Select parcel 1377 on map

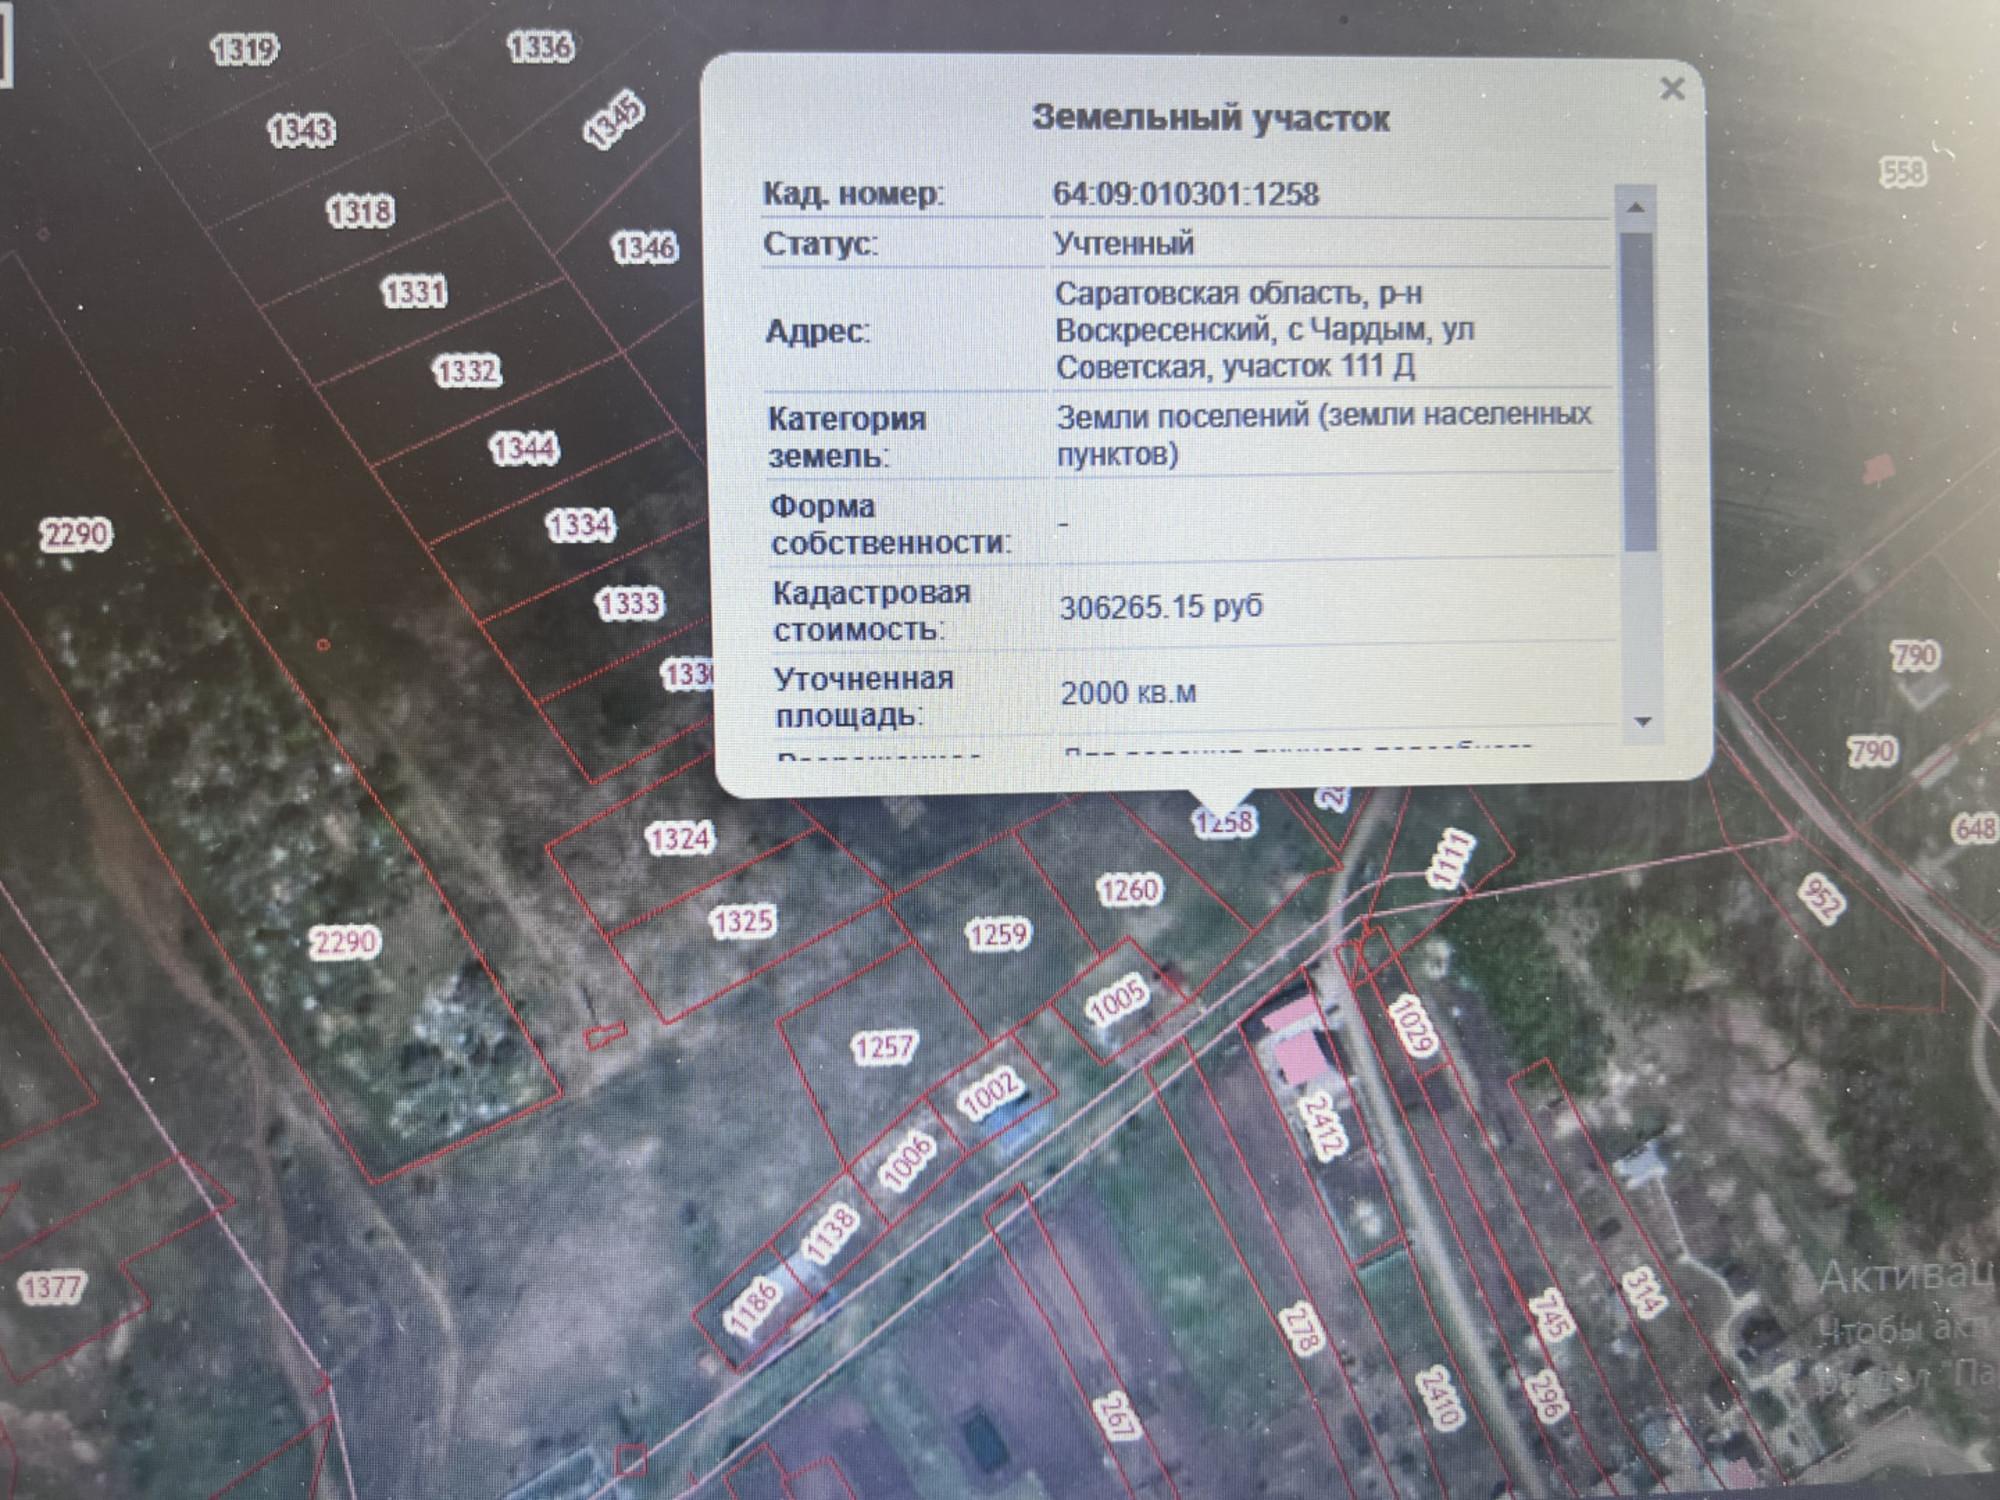pyautogui.click(x=54, y=1287)
